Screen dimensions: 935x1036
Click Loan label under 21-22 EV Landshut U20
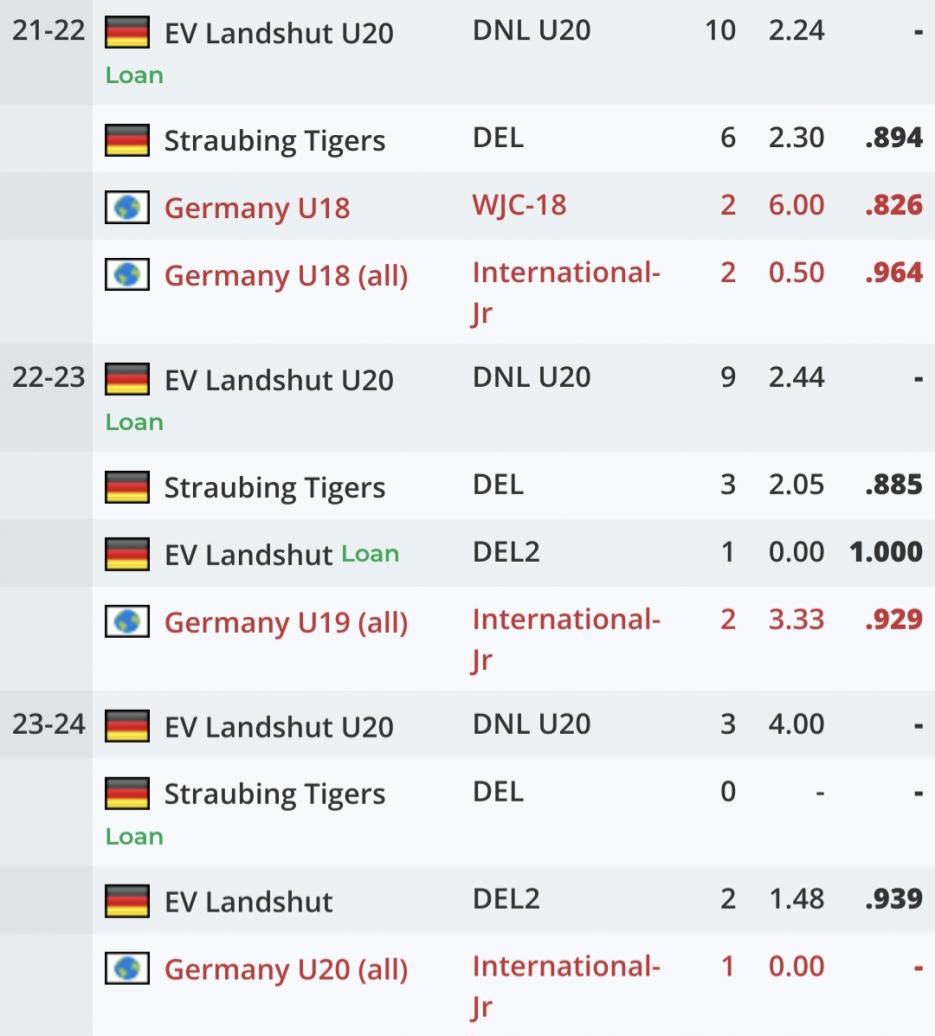pyautogui.click(x=134, y=75)
